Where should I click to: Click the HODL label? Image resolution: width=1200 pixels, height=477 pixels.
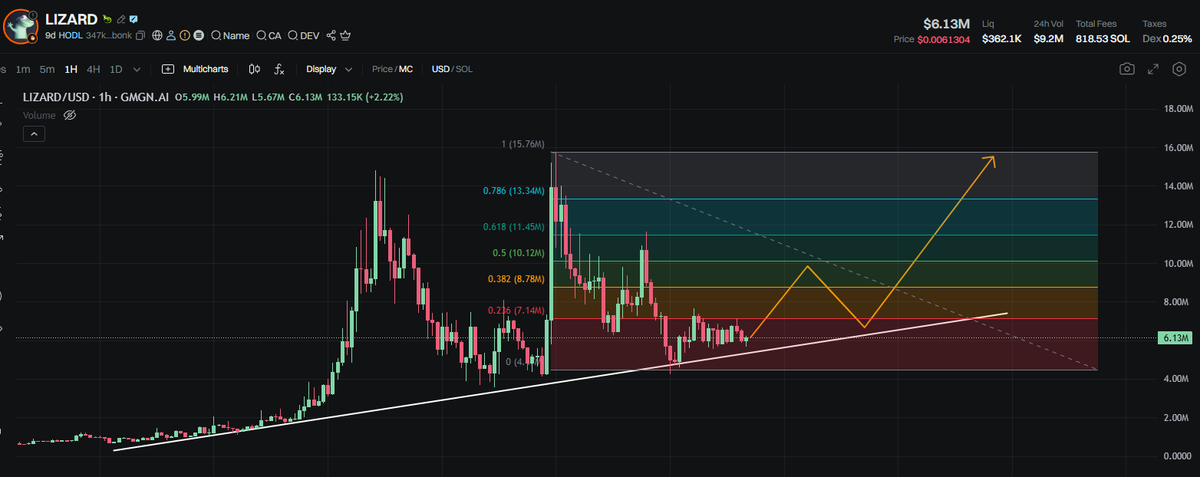point(70,35)
